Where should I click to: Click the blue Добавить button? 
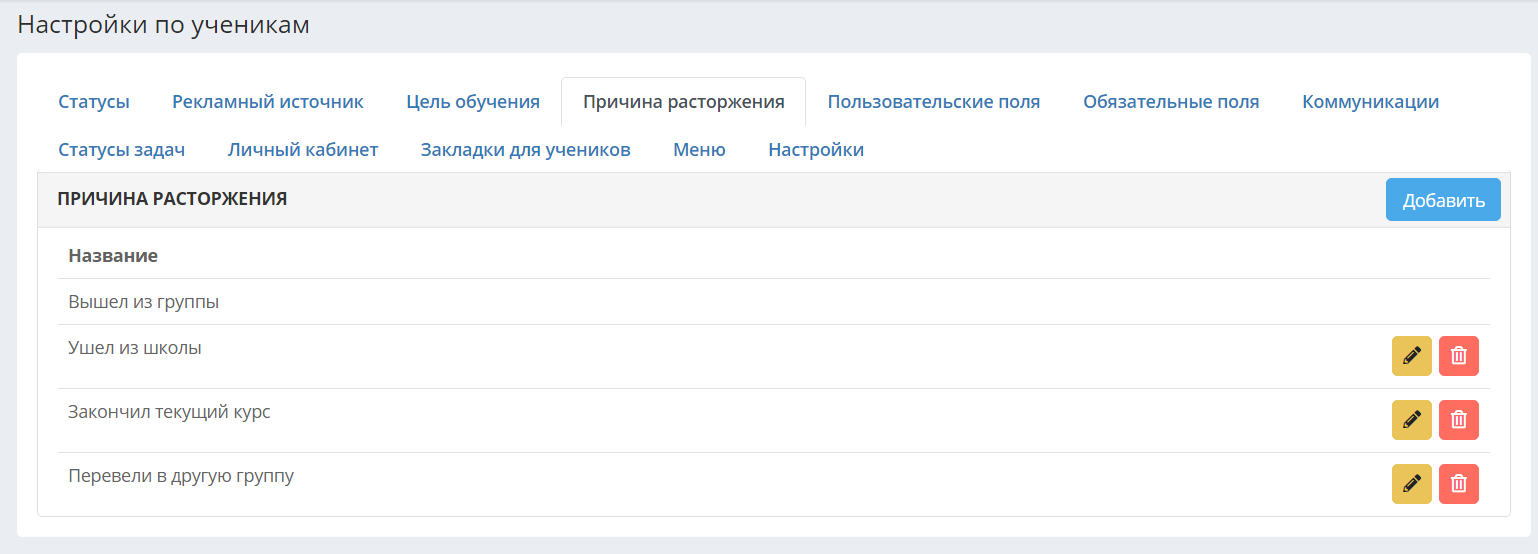click(x=1443, y=200)
